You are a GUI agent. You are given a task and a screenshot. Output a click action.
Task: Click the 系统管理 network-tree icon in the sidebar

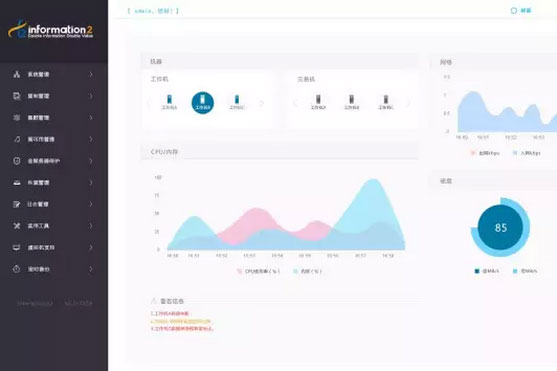[x=17, y=74]
